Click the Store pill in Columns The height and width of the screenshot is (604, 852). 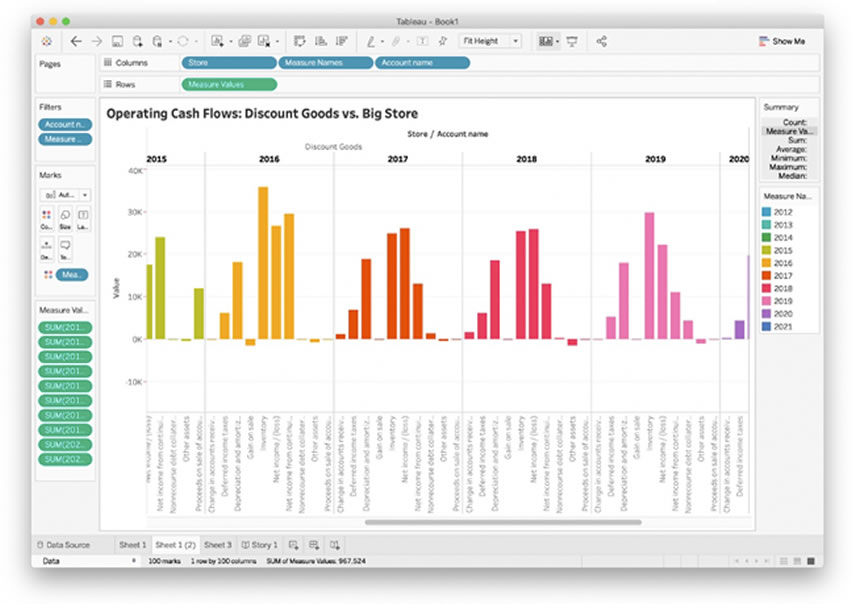(x=228, y=63)
